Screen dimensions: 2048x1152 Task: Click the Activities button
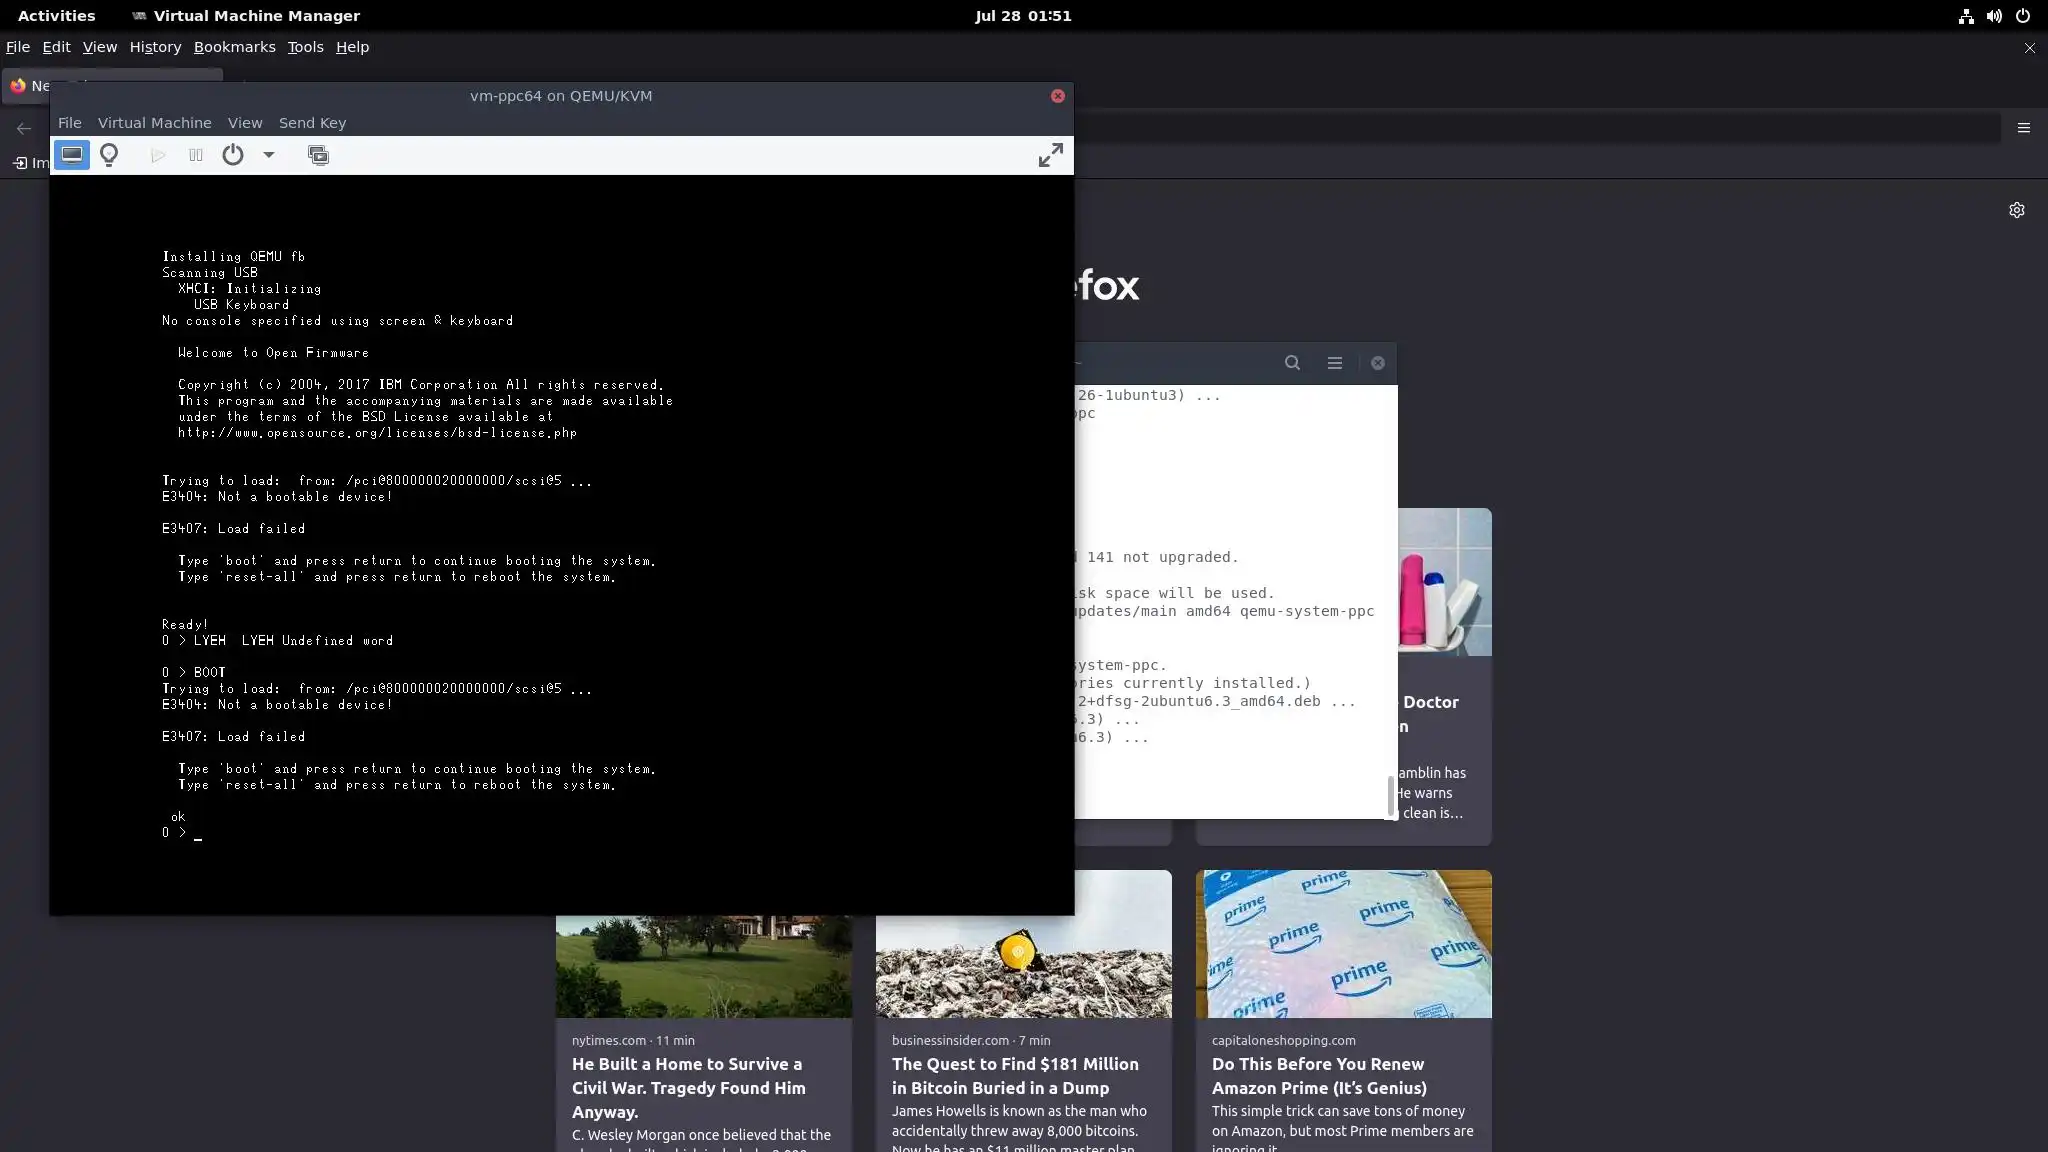(56, 16)
